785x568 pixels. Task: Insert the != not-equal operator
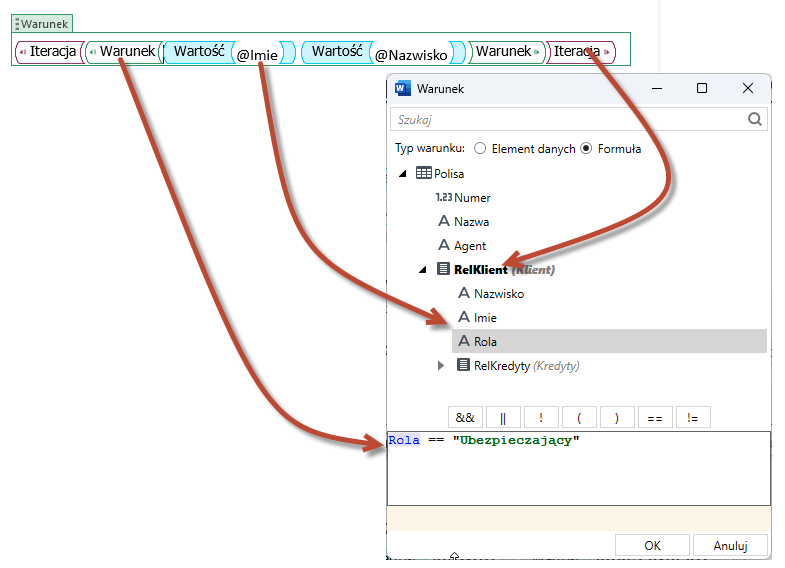[693, 417]
